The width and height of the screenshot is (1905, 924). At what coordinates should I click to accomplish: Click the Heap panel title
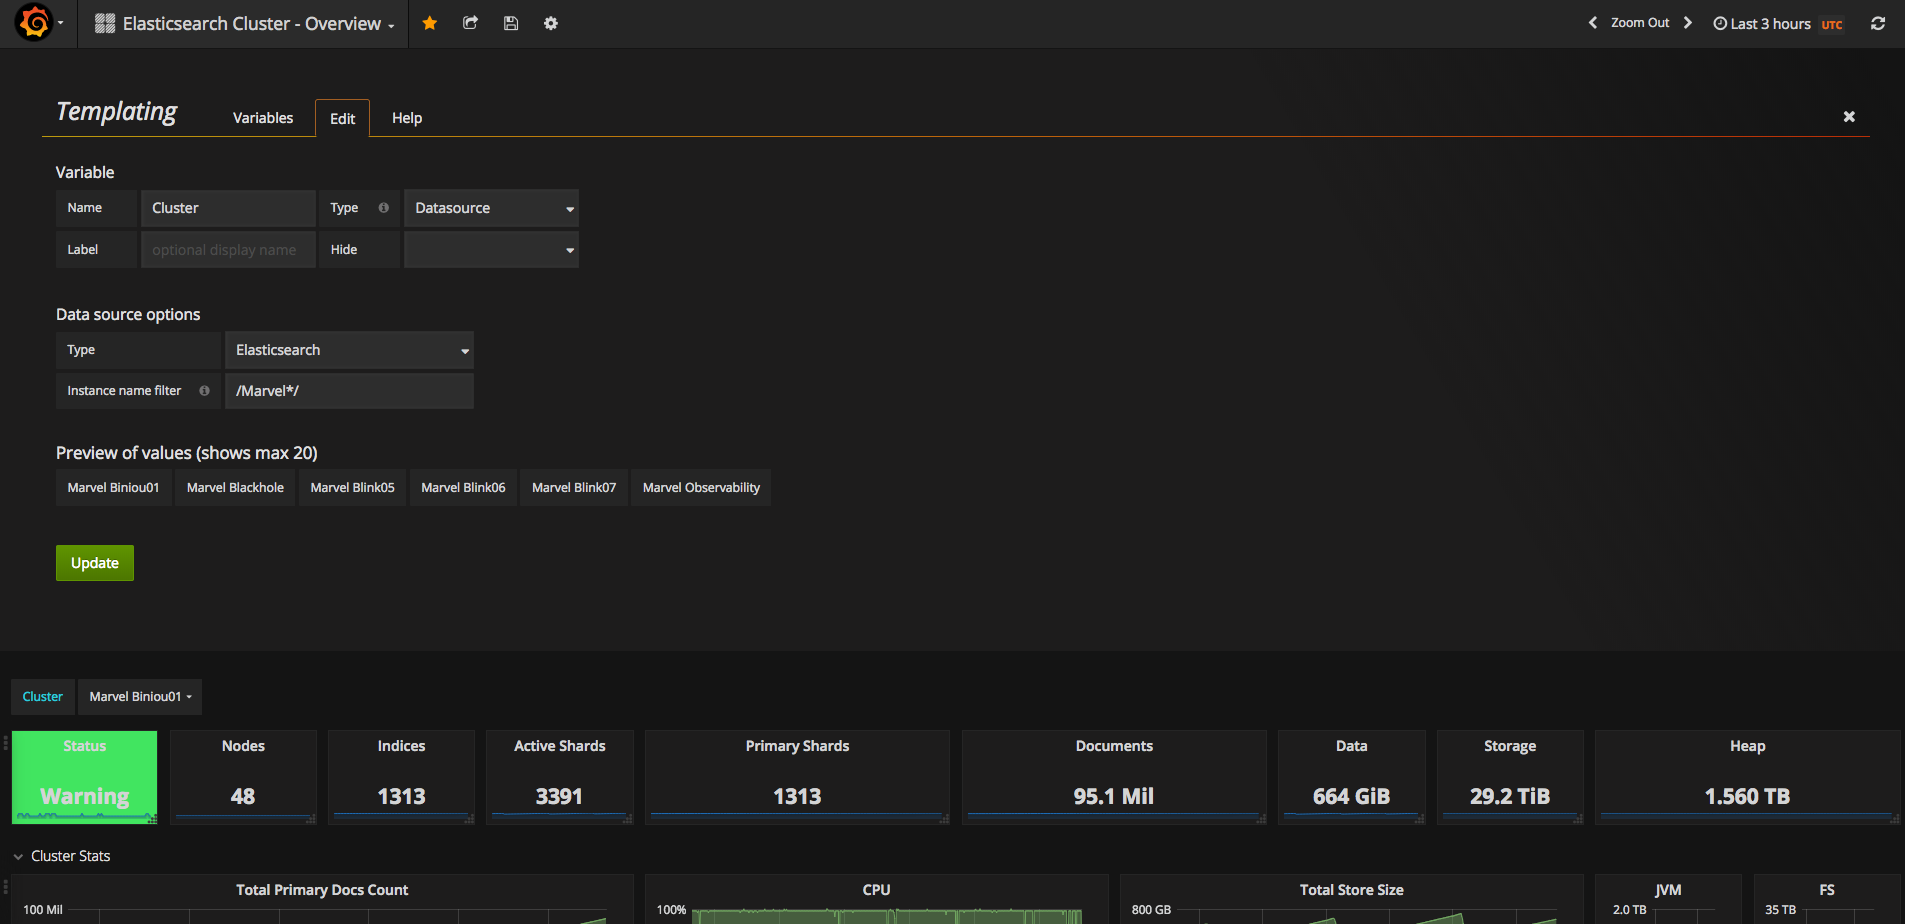point(1747,746)
